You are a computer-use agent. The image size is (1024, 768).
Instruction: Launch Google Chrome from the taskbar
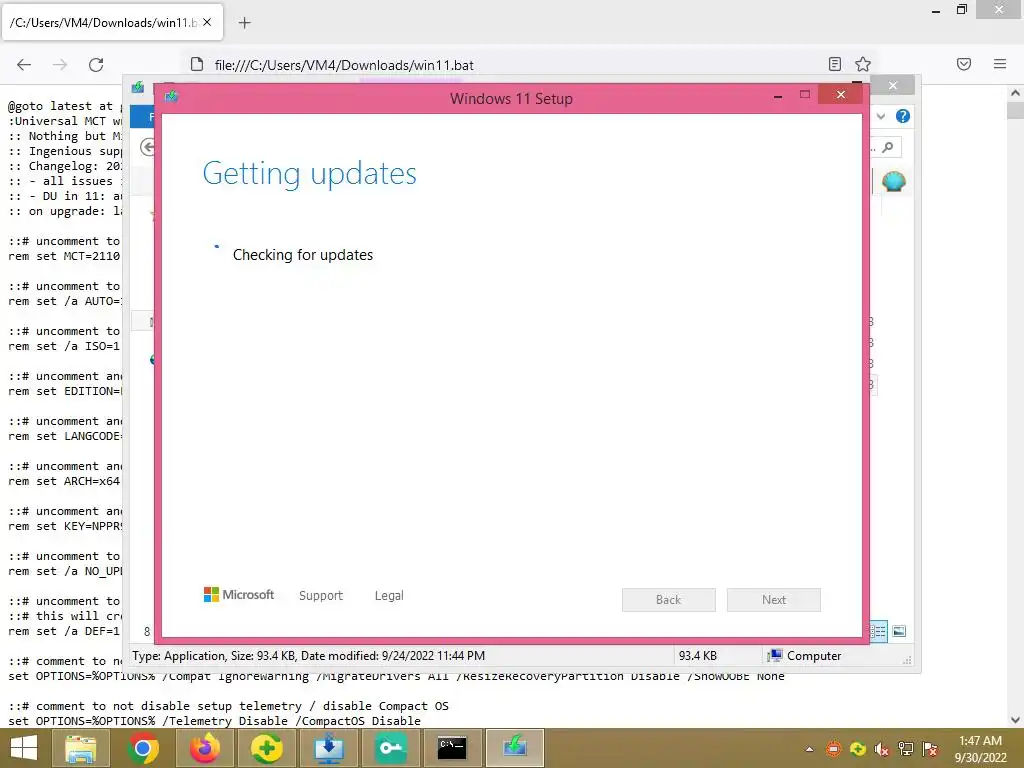(x=143, y=748)
